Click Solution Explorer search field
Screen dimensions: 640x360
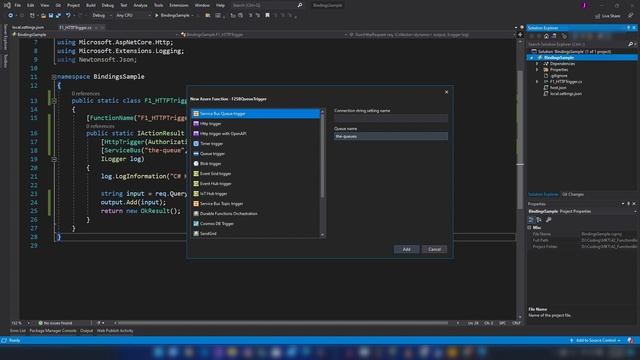coord(578,44)
